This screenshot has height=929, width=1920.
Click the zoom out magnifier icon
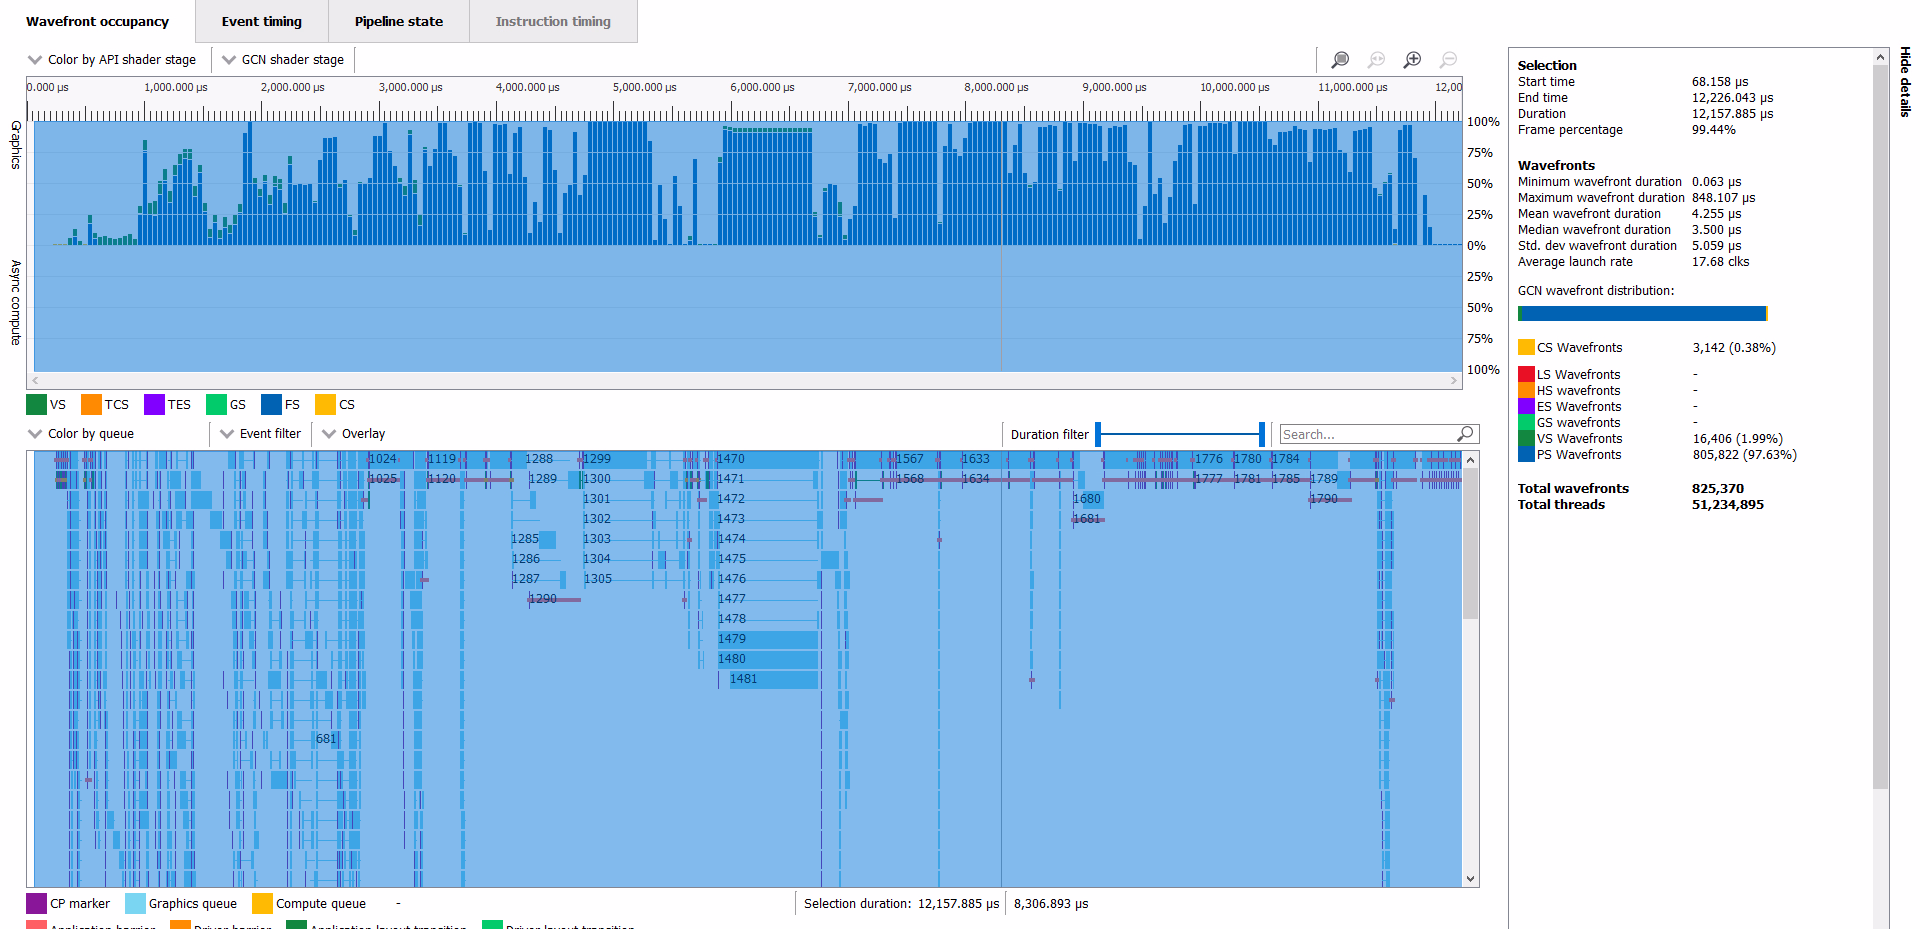[x=1448, y=60]
